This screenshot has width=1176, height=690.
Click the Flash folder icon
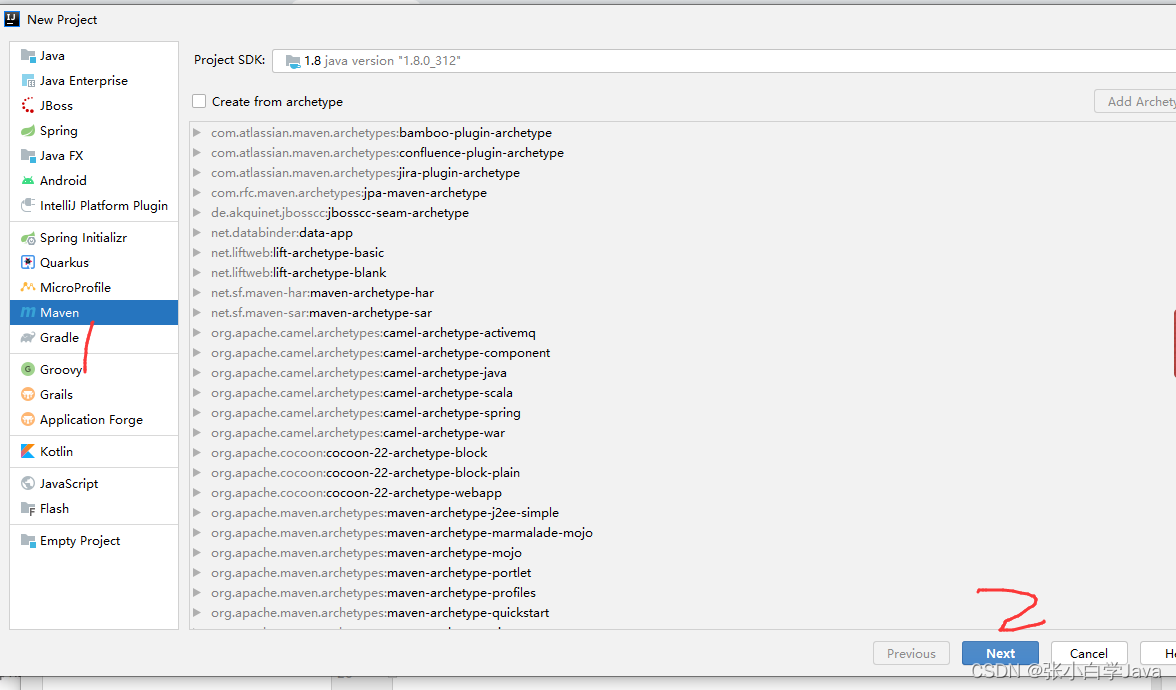click(x=28, y=508)
